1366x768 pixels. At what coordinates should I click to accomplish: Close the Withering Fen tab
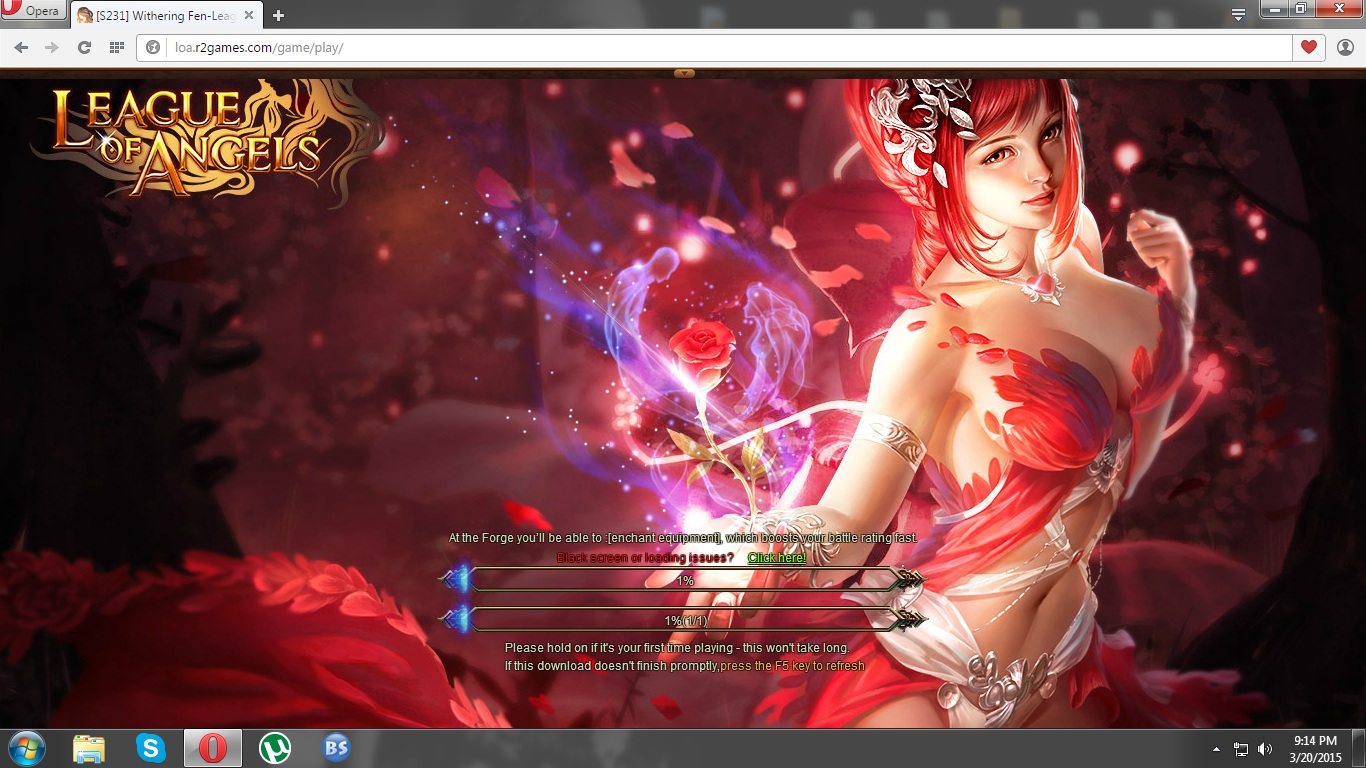tap(249, 15)
